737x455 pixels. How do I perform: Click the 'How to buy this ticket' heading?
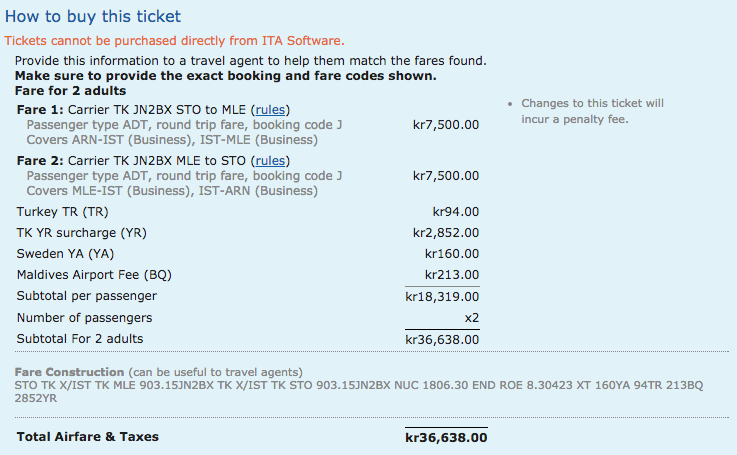tap(93, 17)
